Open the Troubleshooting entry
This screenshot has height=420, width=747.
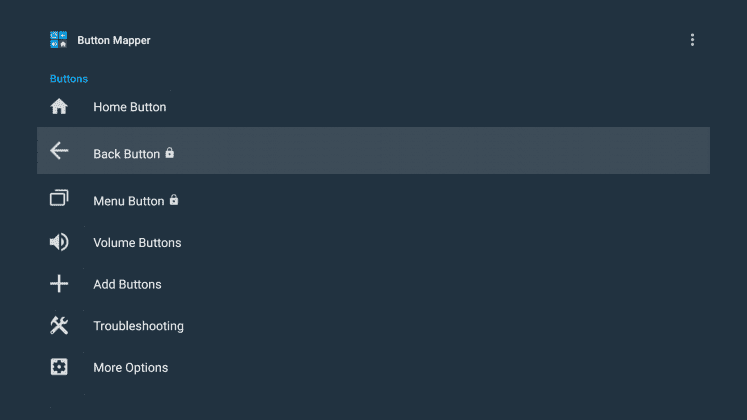[x=374, y=326]
